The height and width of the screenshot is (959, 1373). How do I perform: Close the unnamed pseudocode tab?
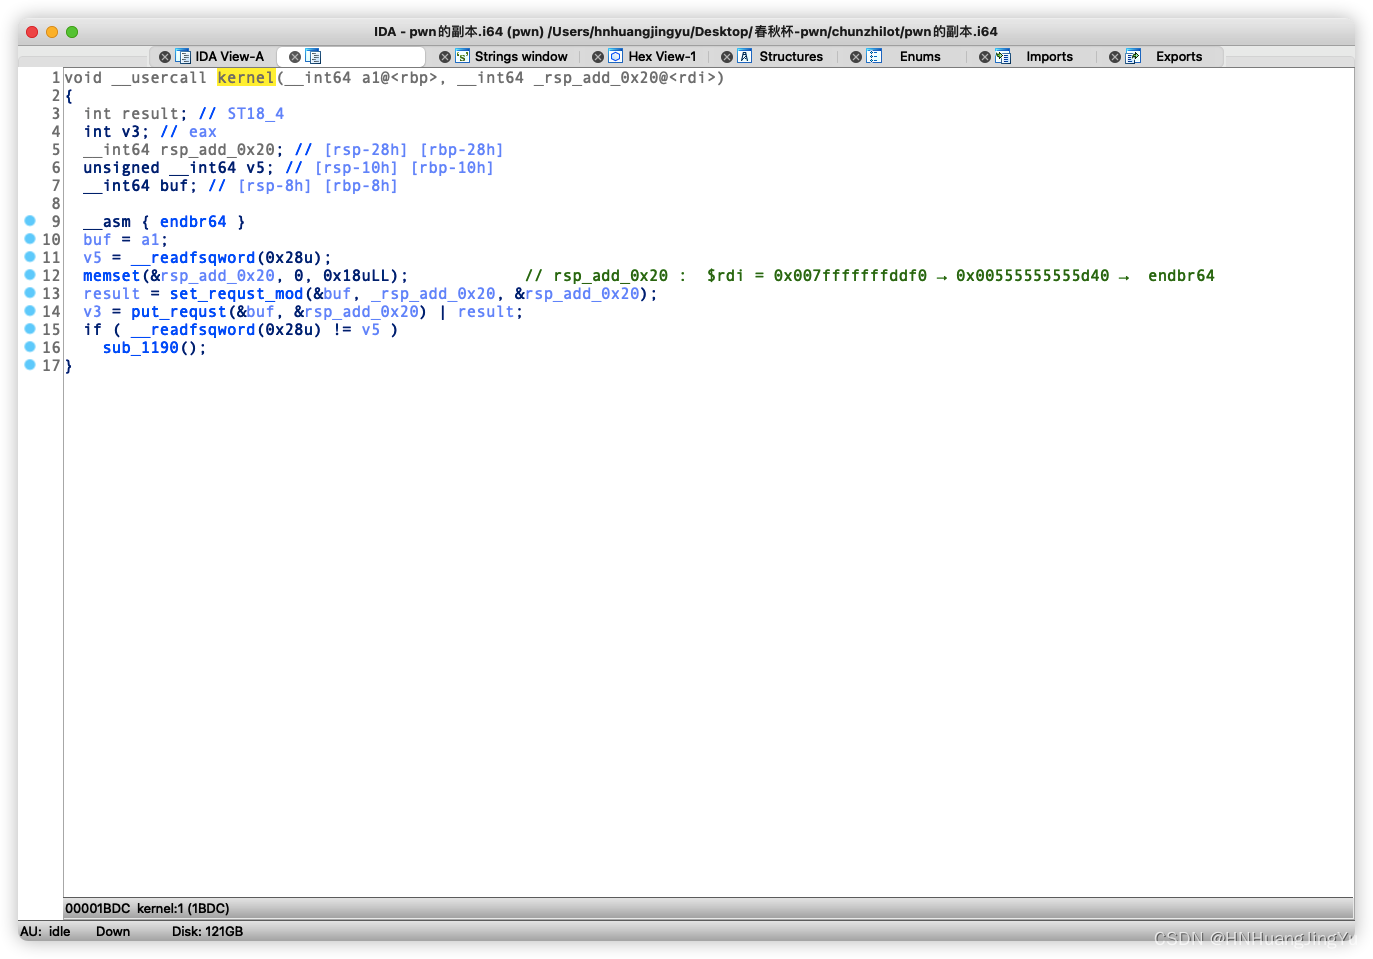point(295,57)
